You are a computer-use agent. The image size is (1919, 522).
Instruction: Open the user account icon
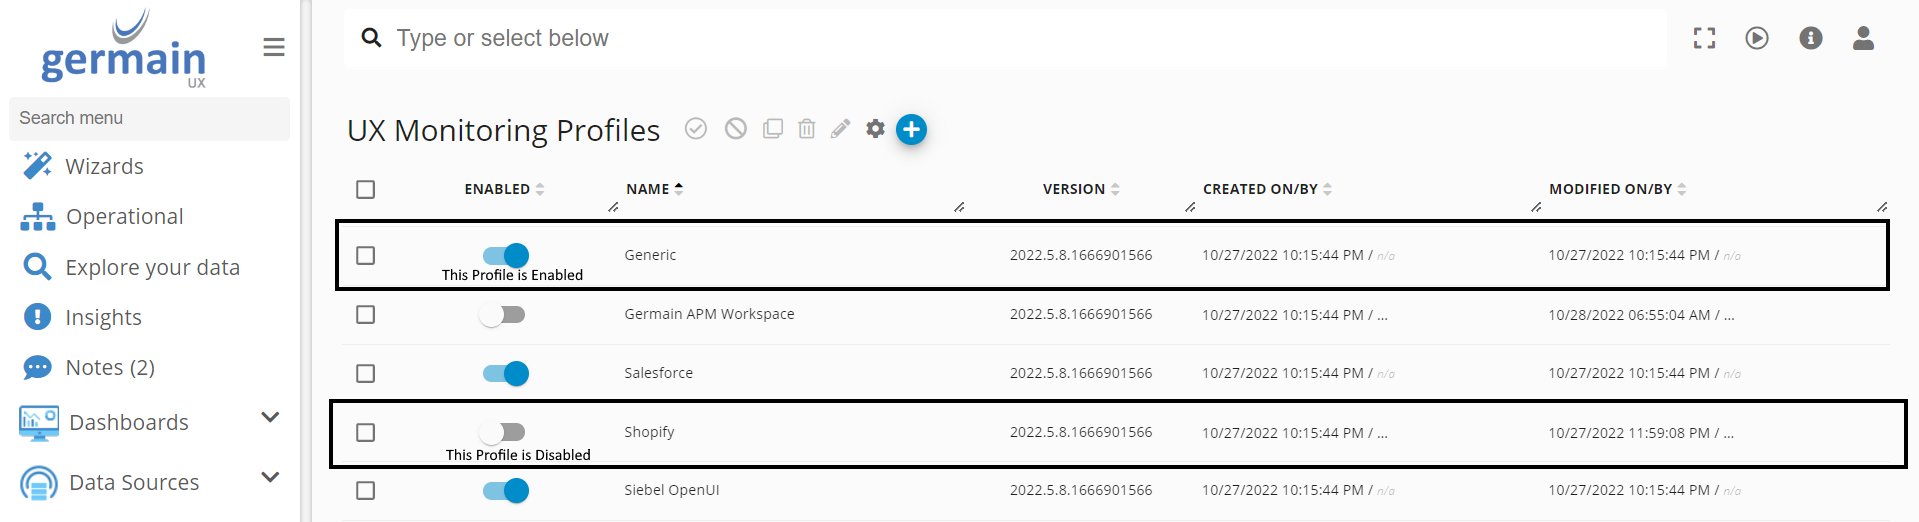click(x=1862, y=38)
